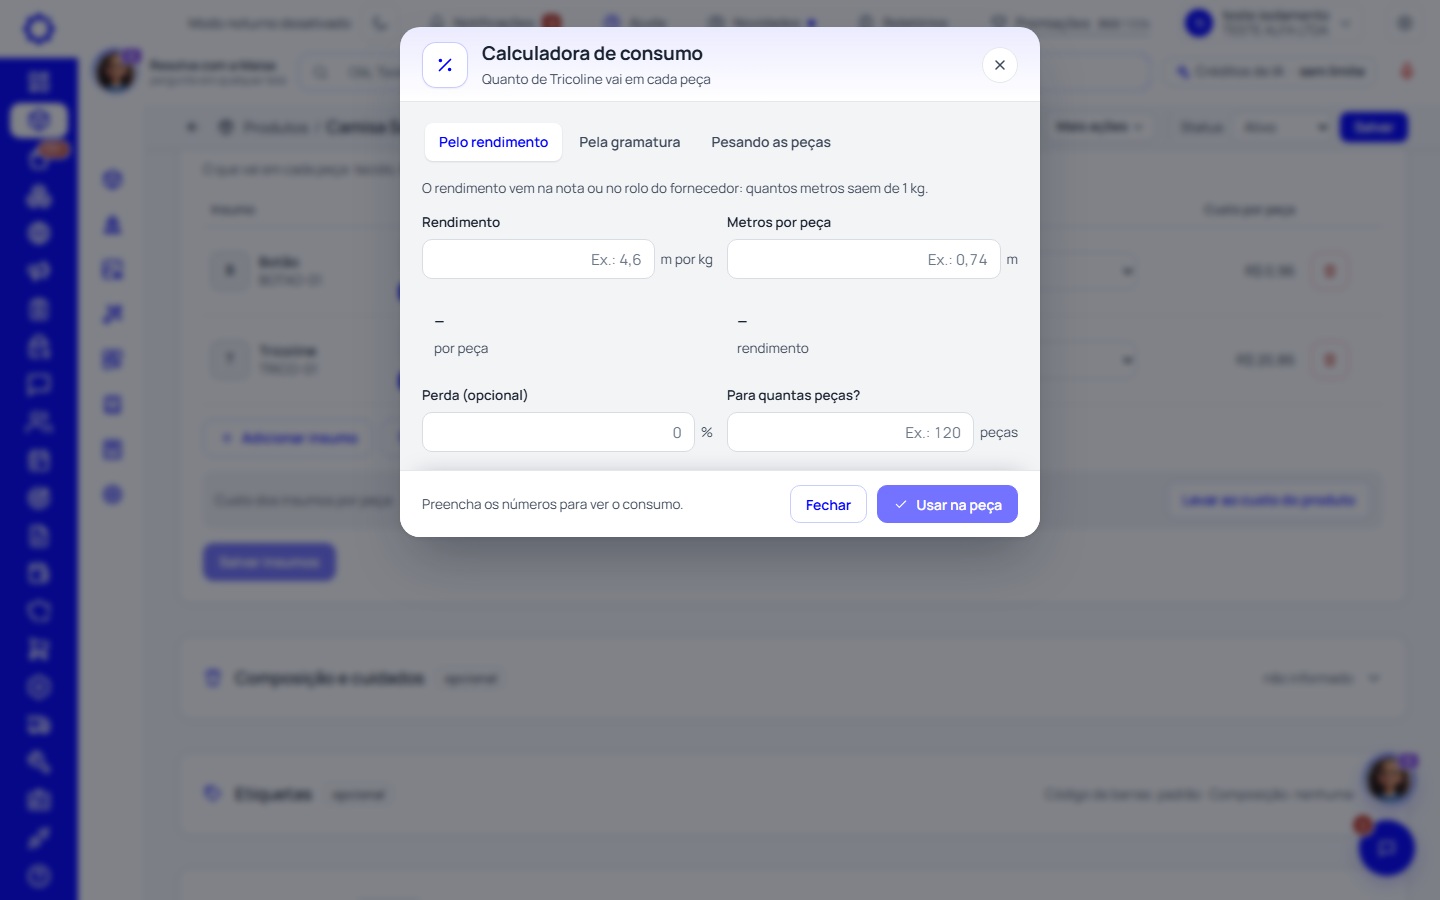The width and height of the screenshot is (1440, 900).
Task: Click the Etiquetas section header
Action: [794, 794]
